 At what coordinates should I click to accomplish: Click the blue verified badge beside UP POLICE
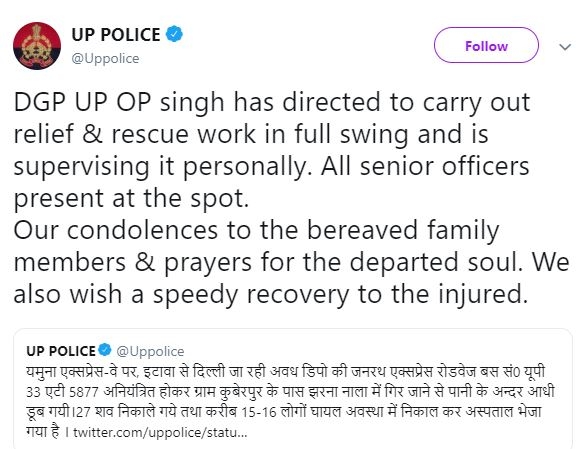174,34
